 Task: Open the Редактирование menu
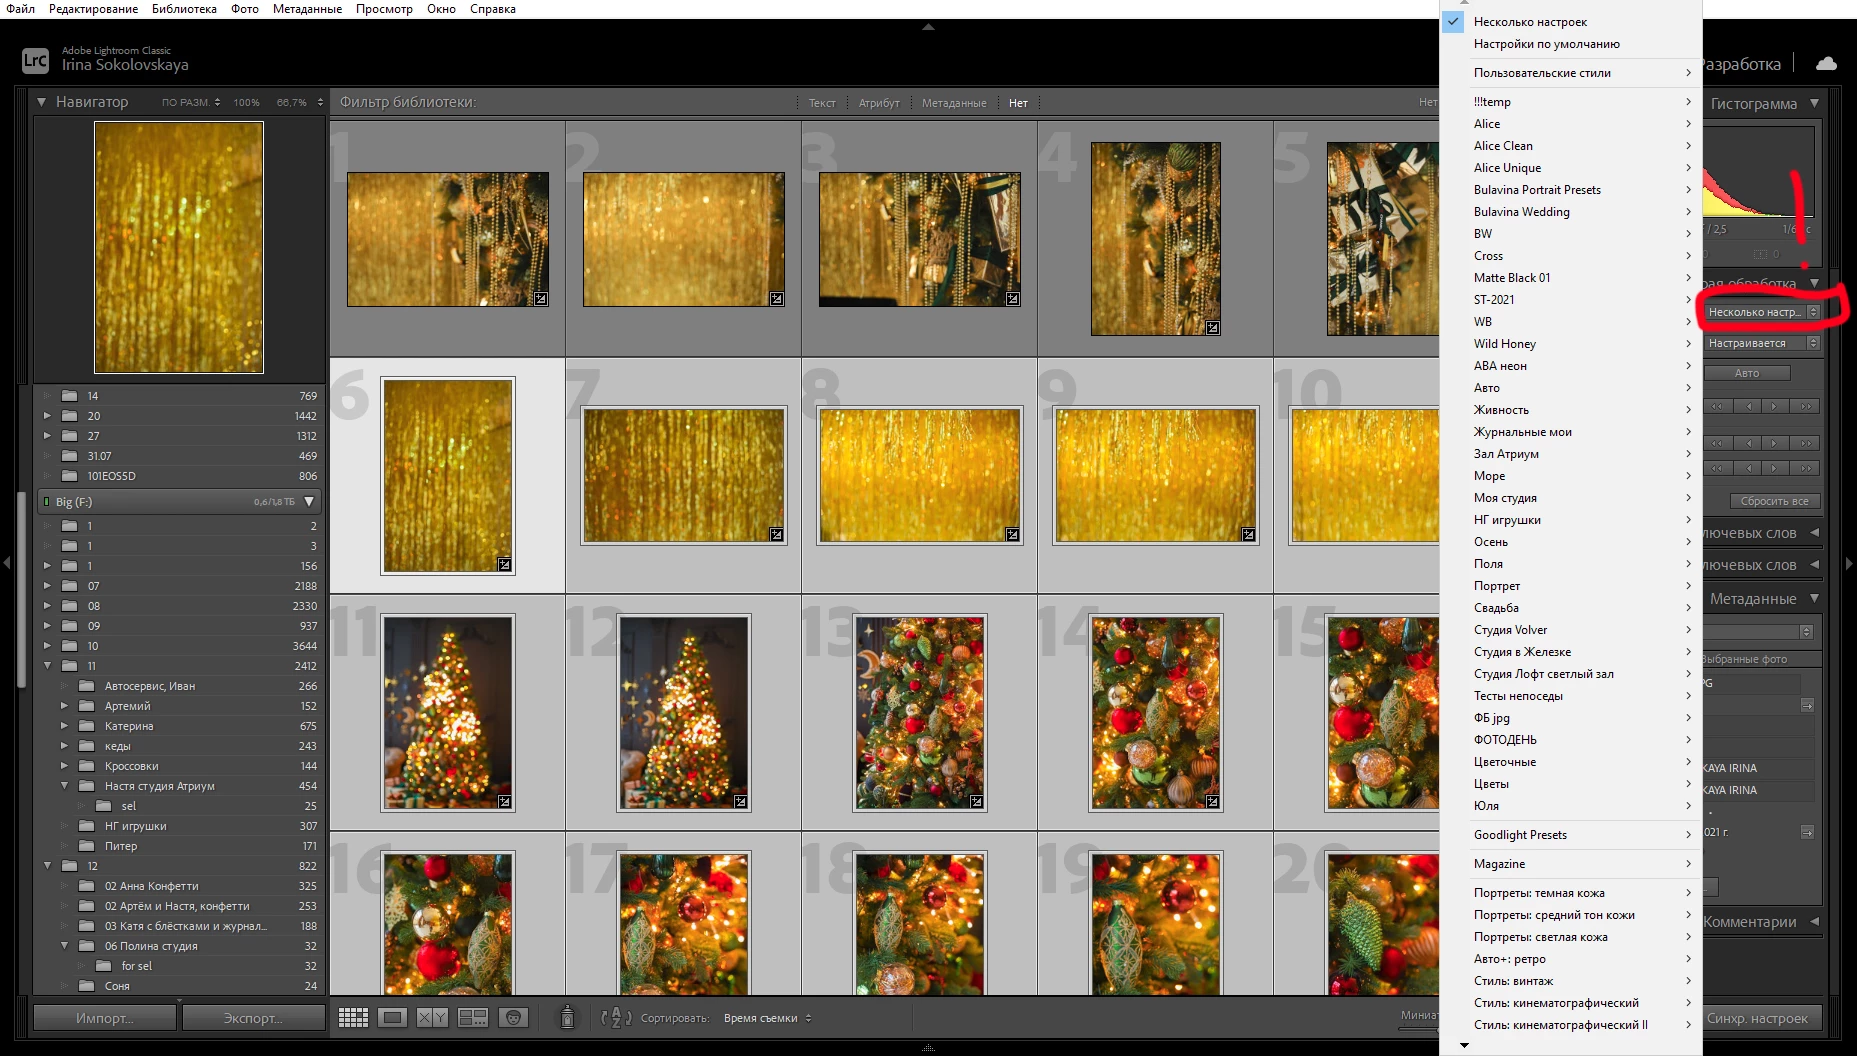point(93,9)
